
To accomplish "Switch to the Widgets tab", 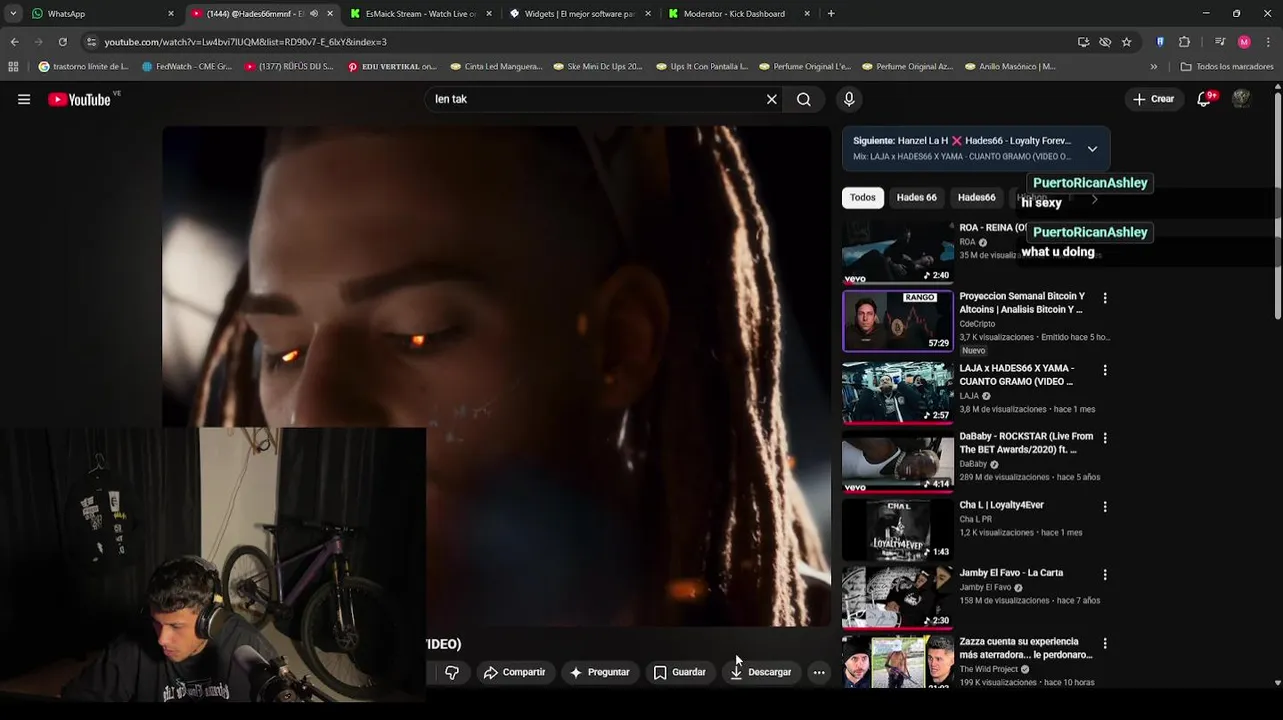I will point(580,14).
